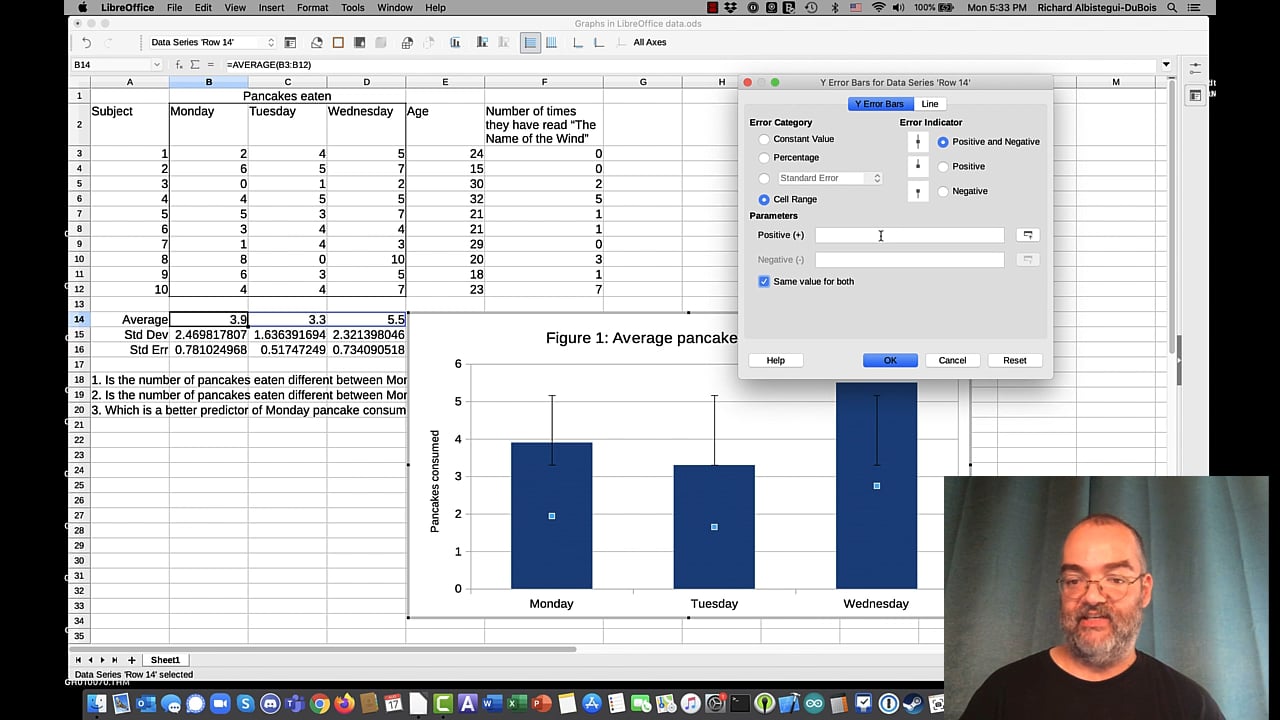Choose the positive-and-negative error indicator image
Image resolution: width=1280 pixels, height=720 pixels.
(x=917, y=142)
